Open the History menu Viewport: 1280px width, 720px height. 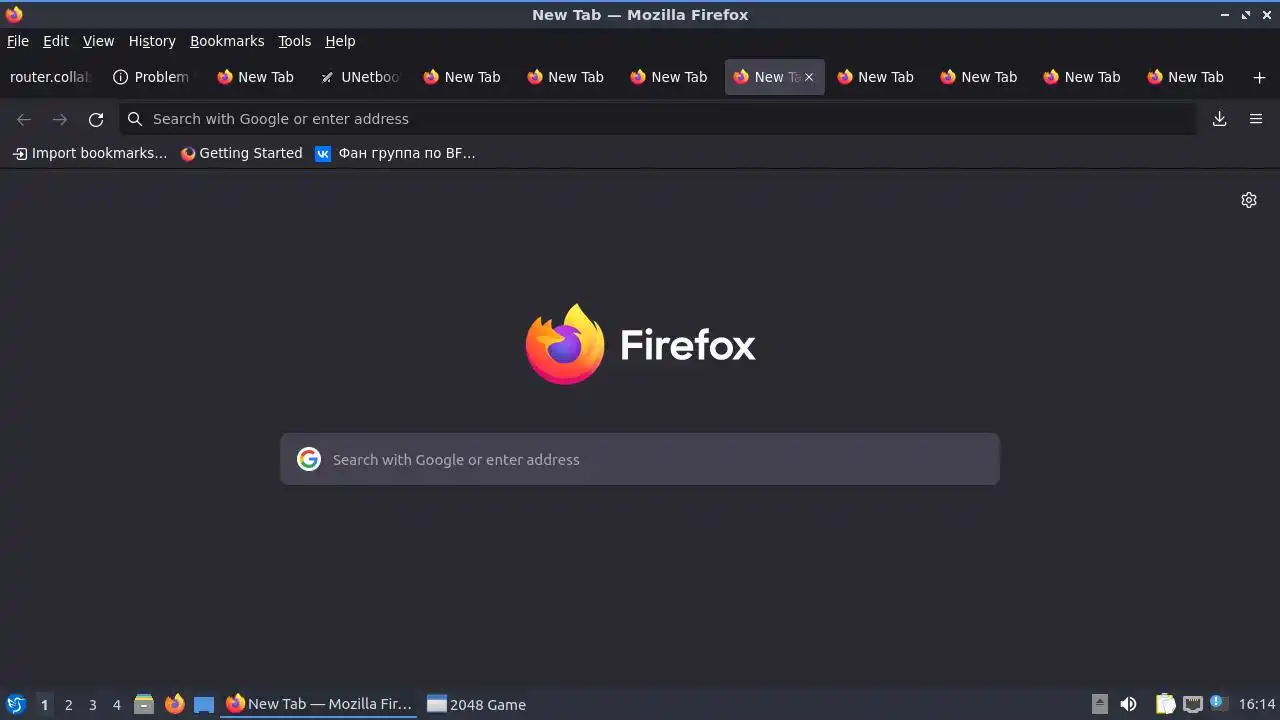tap(152, 41)
